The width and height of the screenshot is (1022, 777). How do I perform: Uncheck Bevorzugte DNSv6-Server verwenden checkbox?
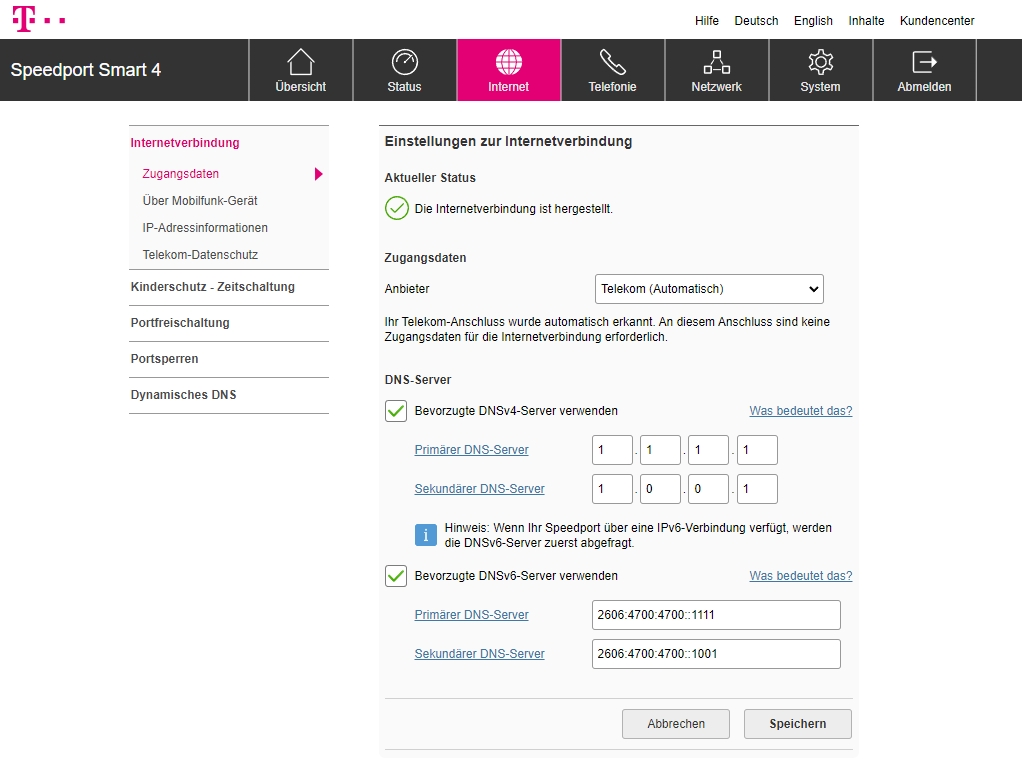click(x=396, y=576)
